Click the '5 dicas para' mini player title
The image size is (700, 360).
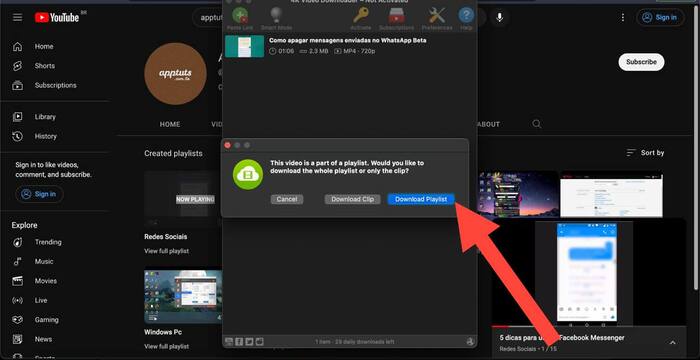tap(562, 338)
